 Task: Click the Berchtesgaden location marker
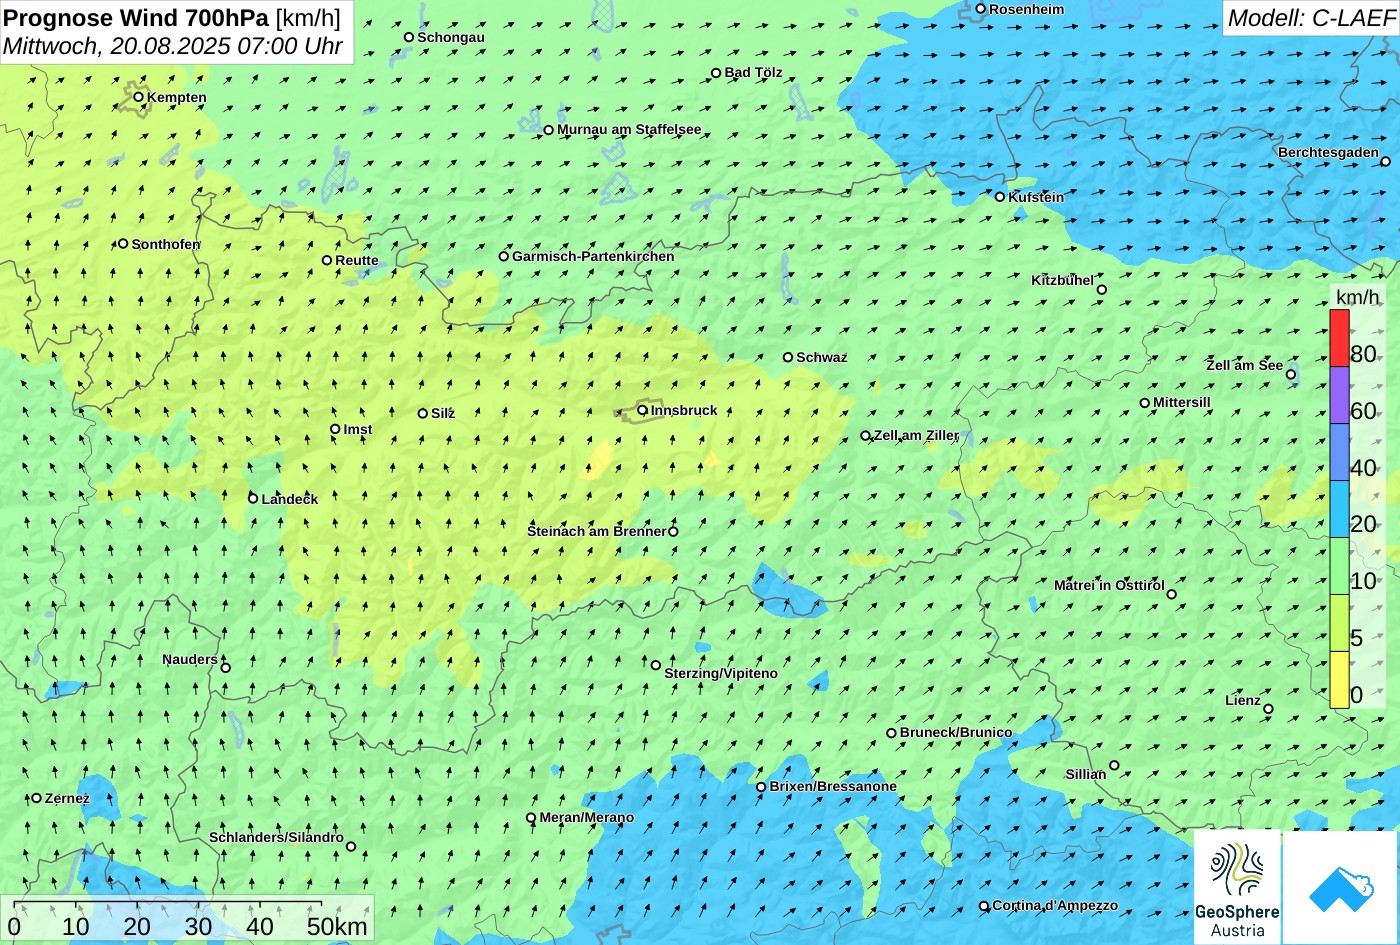(1386, 161)
